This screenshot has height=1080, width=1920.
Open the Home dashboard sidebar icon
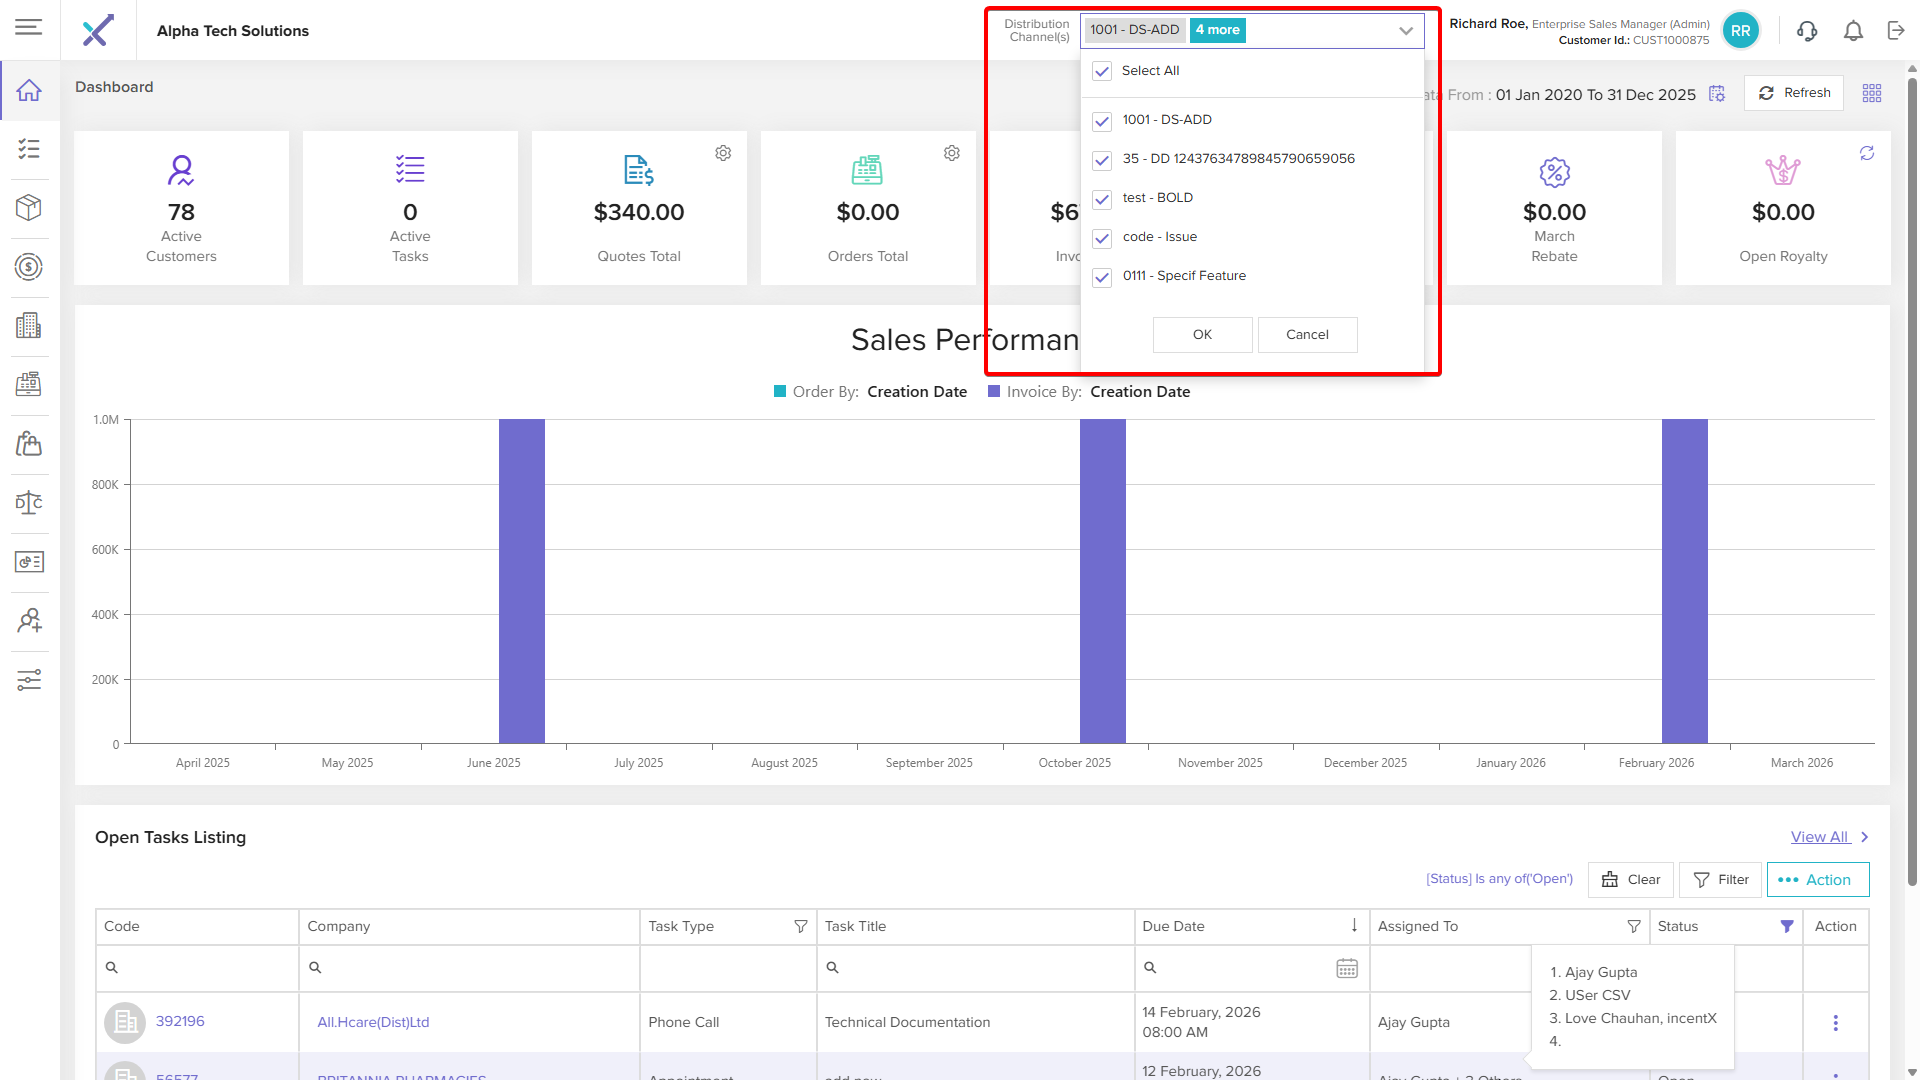29,90
